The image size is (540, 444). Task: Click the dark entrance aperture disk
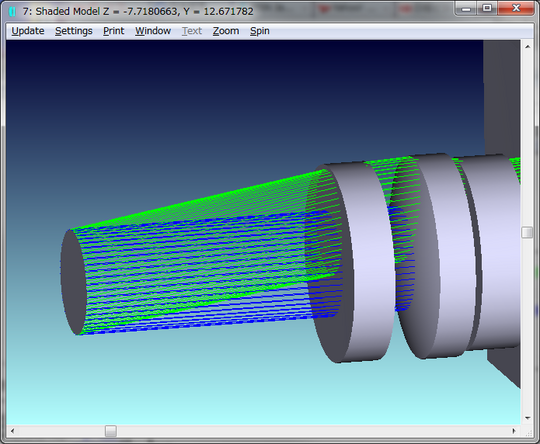click(x=73, y=282)
